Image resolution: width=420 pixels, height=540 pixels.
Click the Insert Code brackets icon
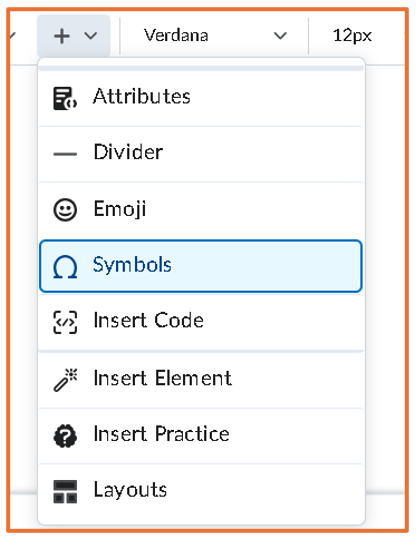tap(65, 322)
